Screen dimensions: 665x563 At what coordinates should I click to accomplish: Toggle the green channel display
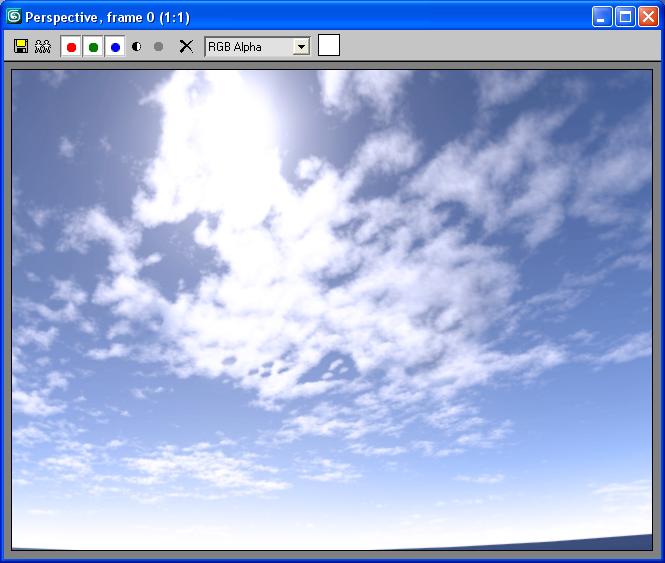click(93, 47)
